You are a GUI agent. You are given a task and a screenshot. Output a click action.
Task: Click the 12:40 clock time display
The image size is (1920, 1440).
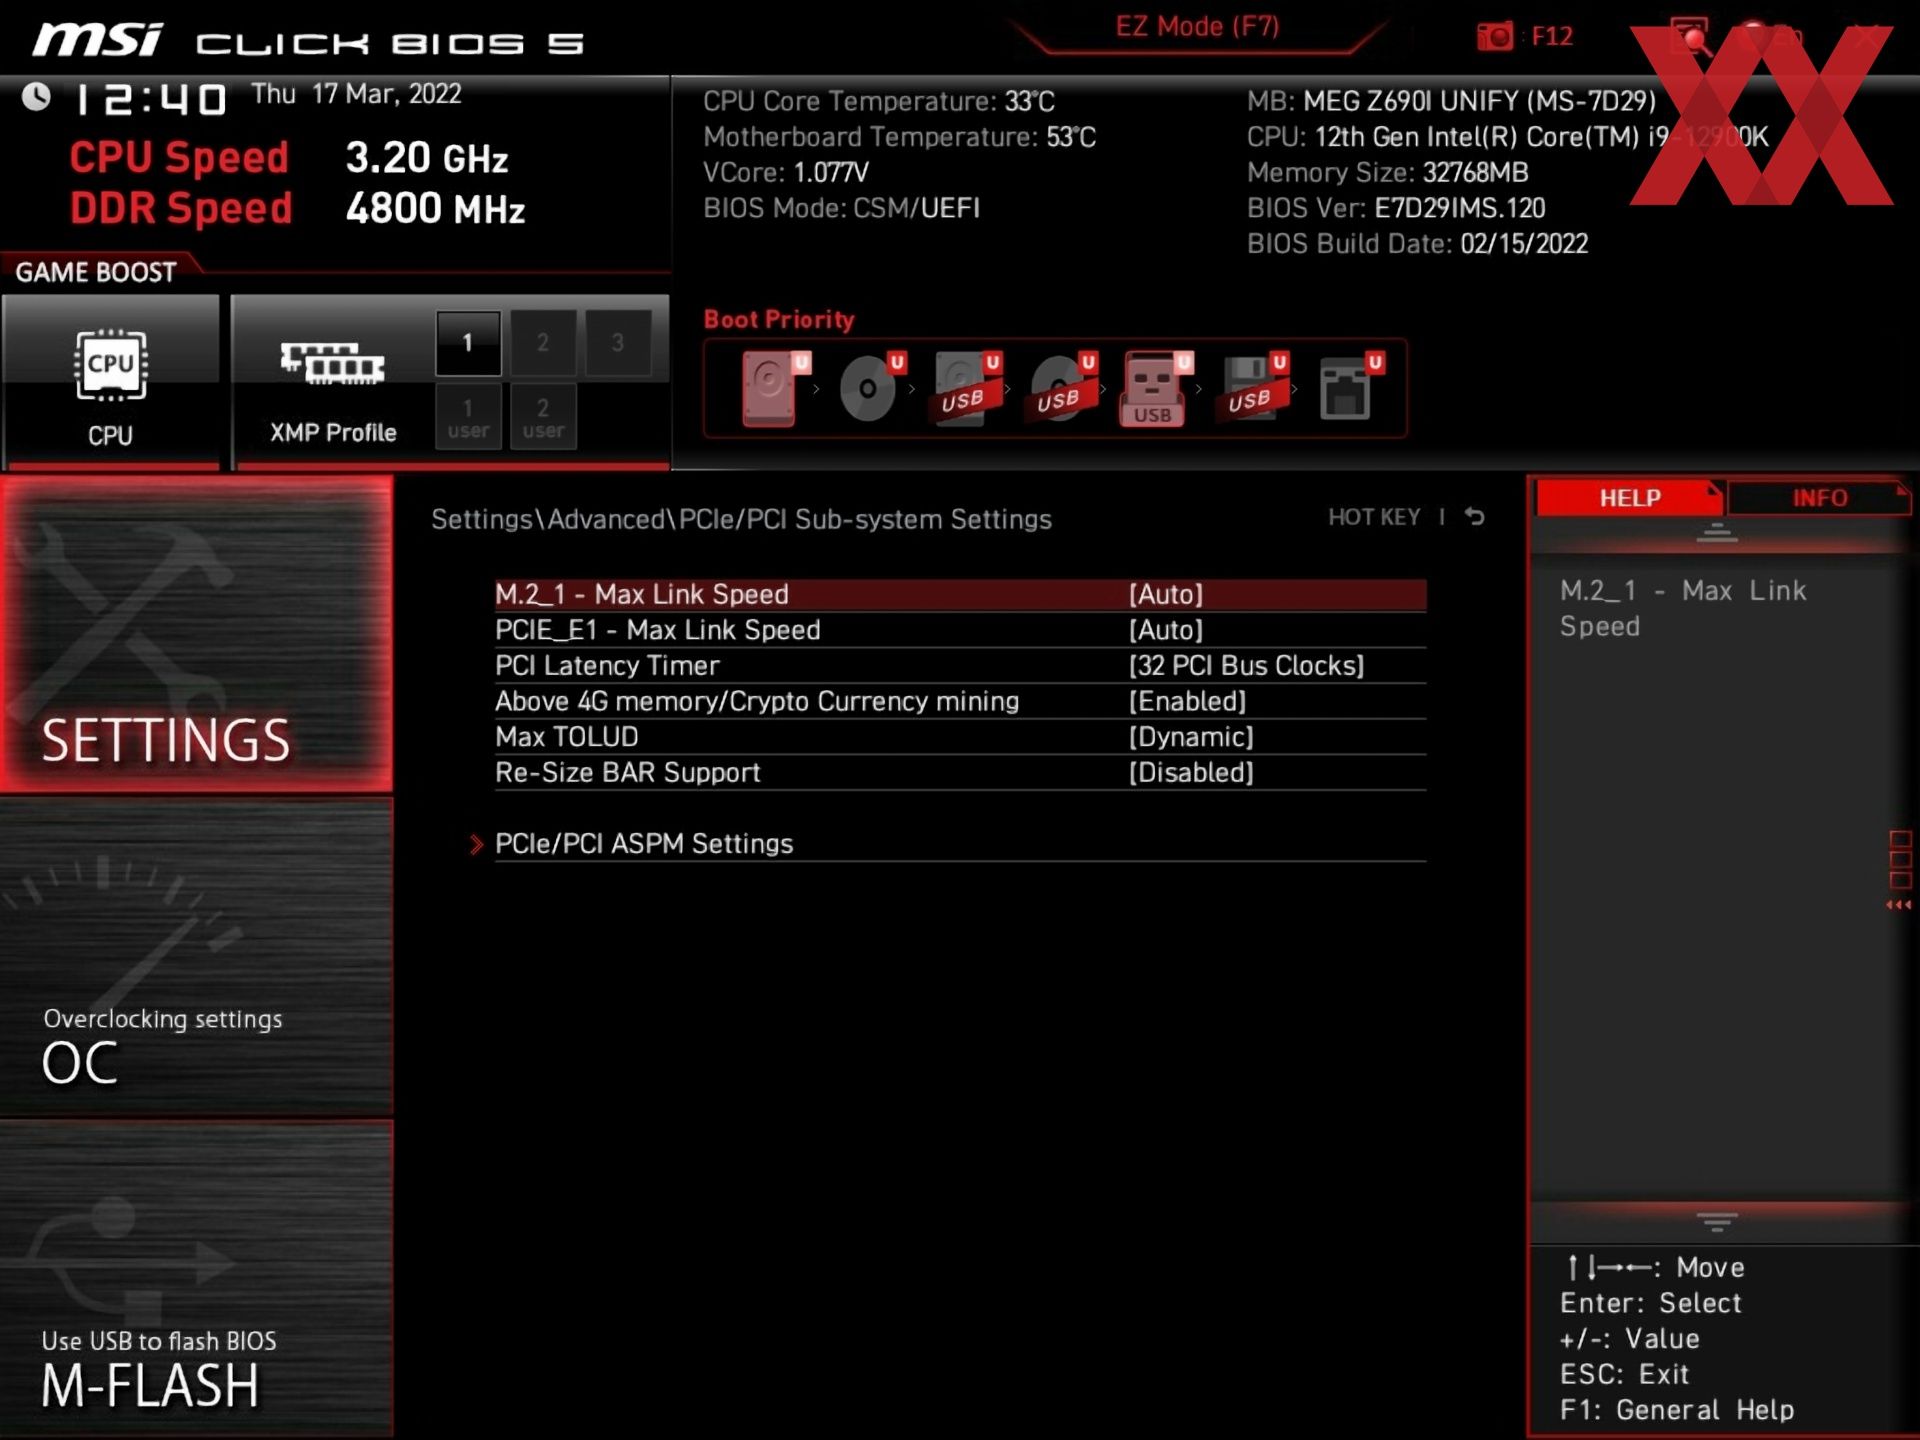151,99
